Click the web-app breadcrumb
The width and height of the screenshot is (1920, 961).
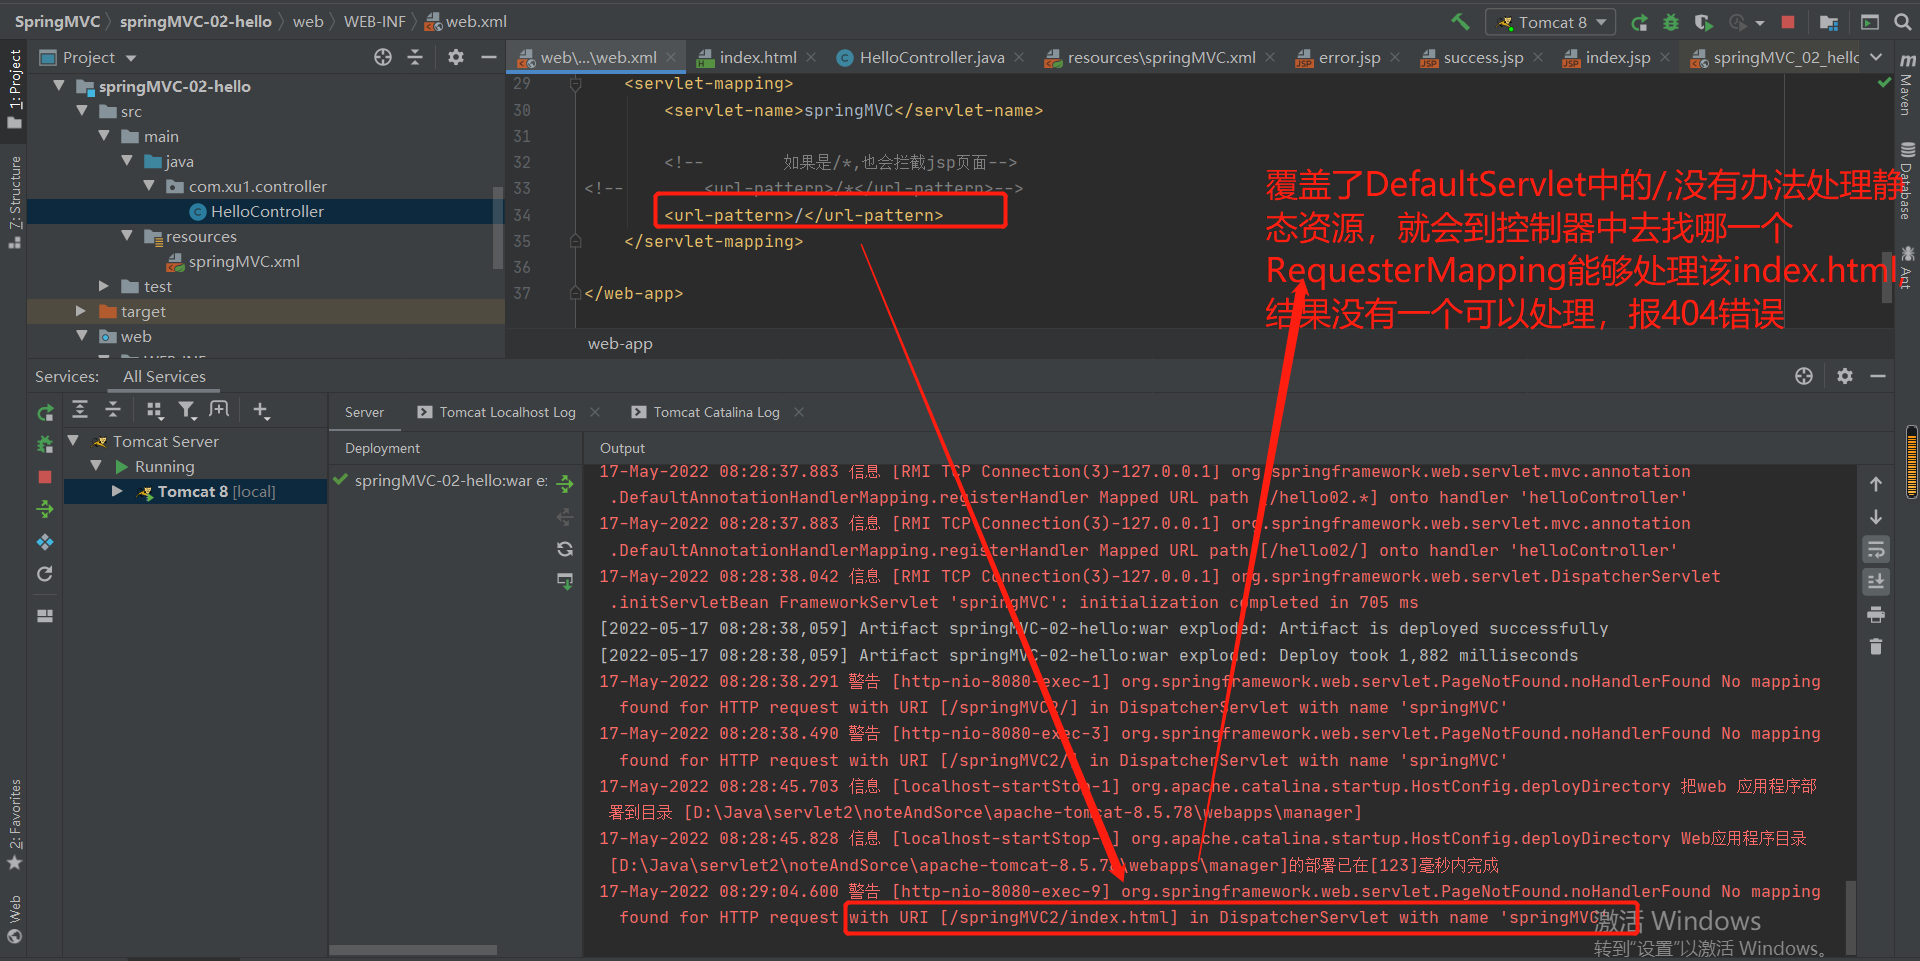pos(620,343)
